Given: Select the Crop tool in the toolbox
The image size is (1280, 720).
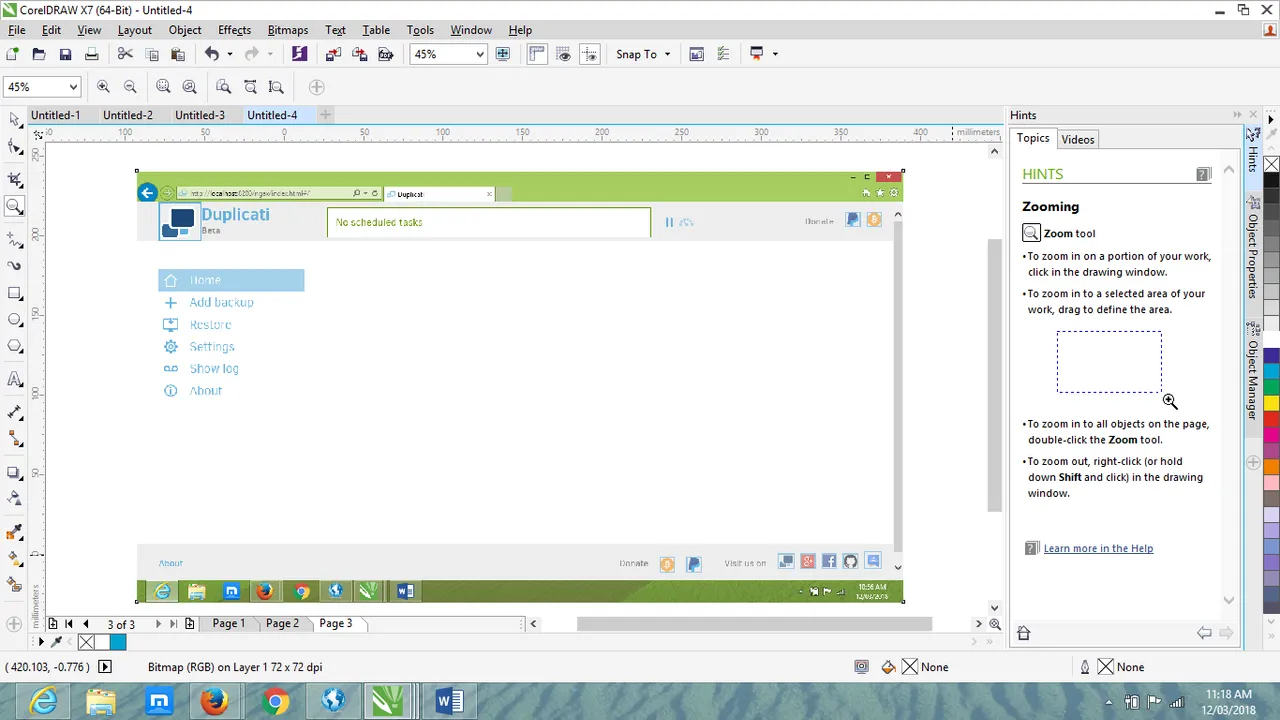Looking at the screenshot, I should (x=15, y=179).
